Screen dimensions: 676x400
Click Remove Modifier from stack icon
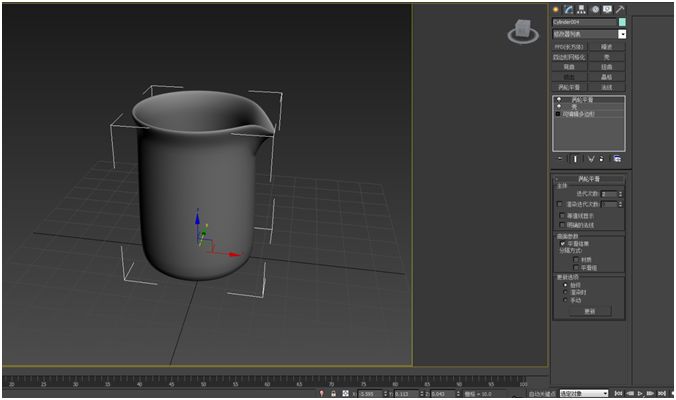coord(601,159)
